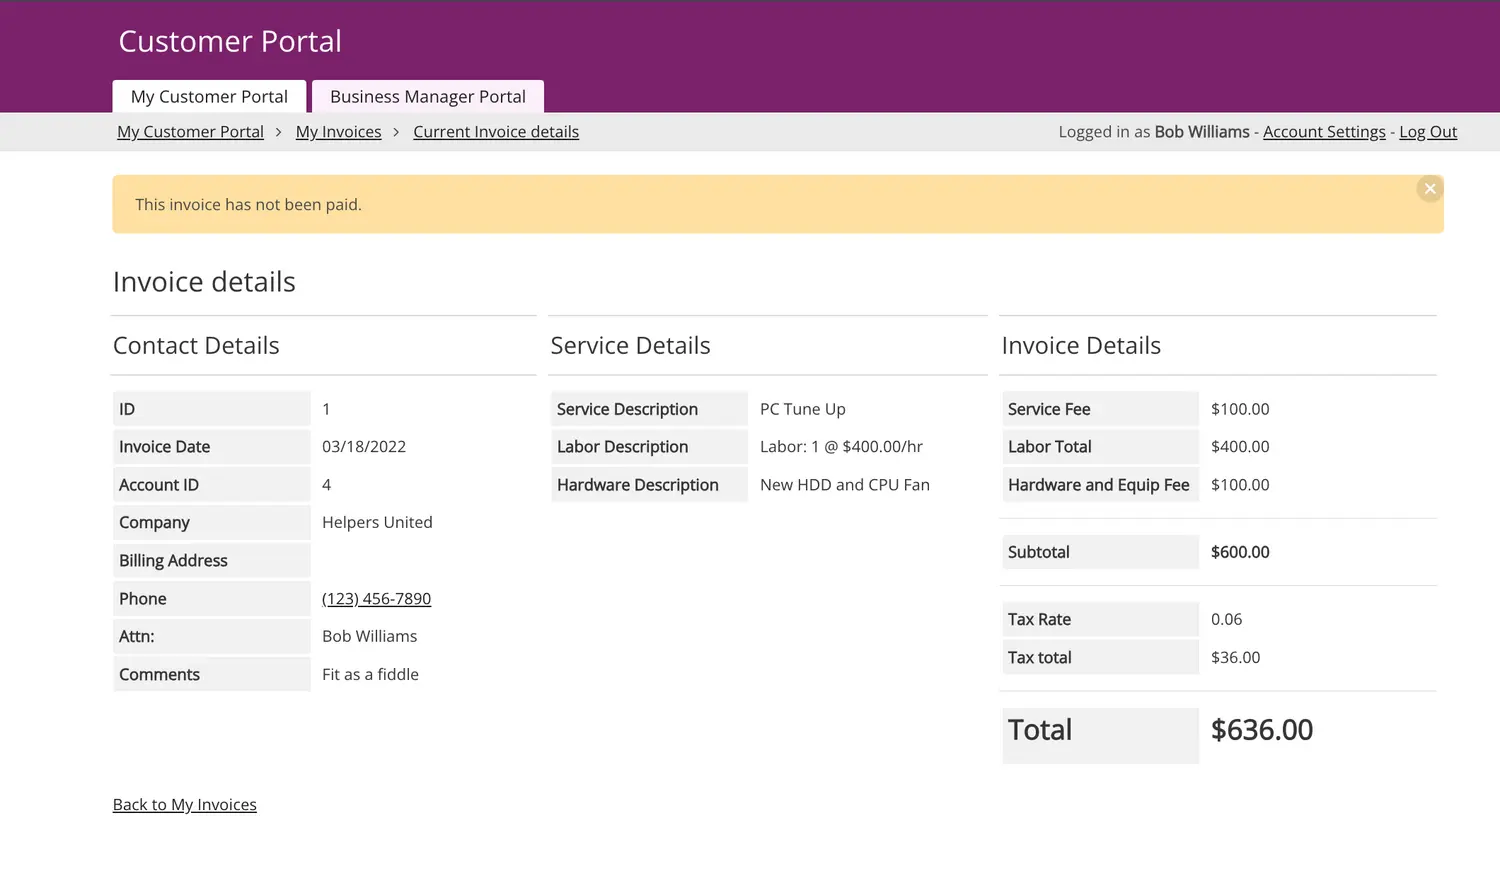Image resolution: width=1500 pixels, height=876 pixels.
Task: Click the (123) 456-7890 phone link
Action: [x=376, y=599]
